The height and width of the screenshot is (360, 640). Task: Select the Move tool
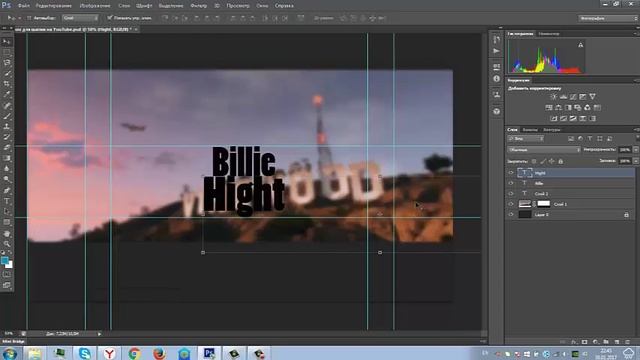[7, 42]
